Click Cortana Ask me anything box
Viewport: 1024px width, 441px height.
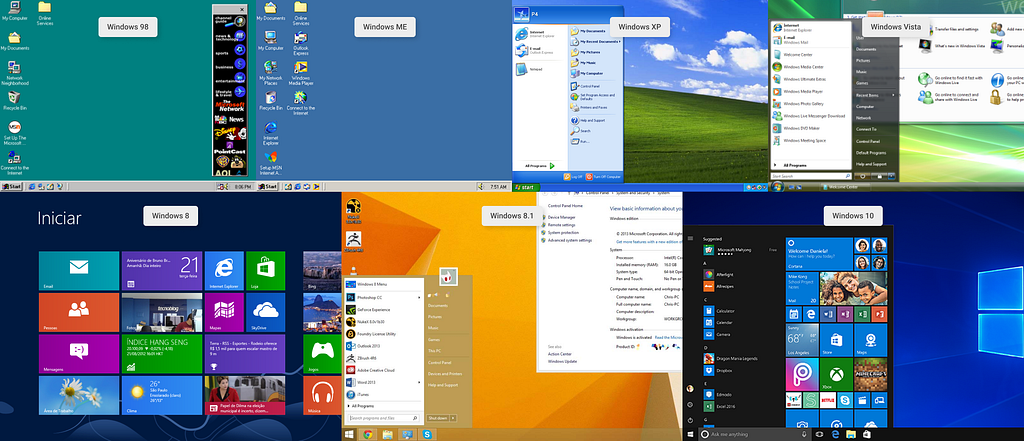pyautogui.click(x=754, y=434)
